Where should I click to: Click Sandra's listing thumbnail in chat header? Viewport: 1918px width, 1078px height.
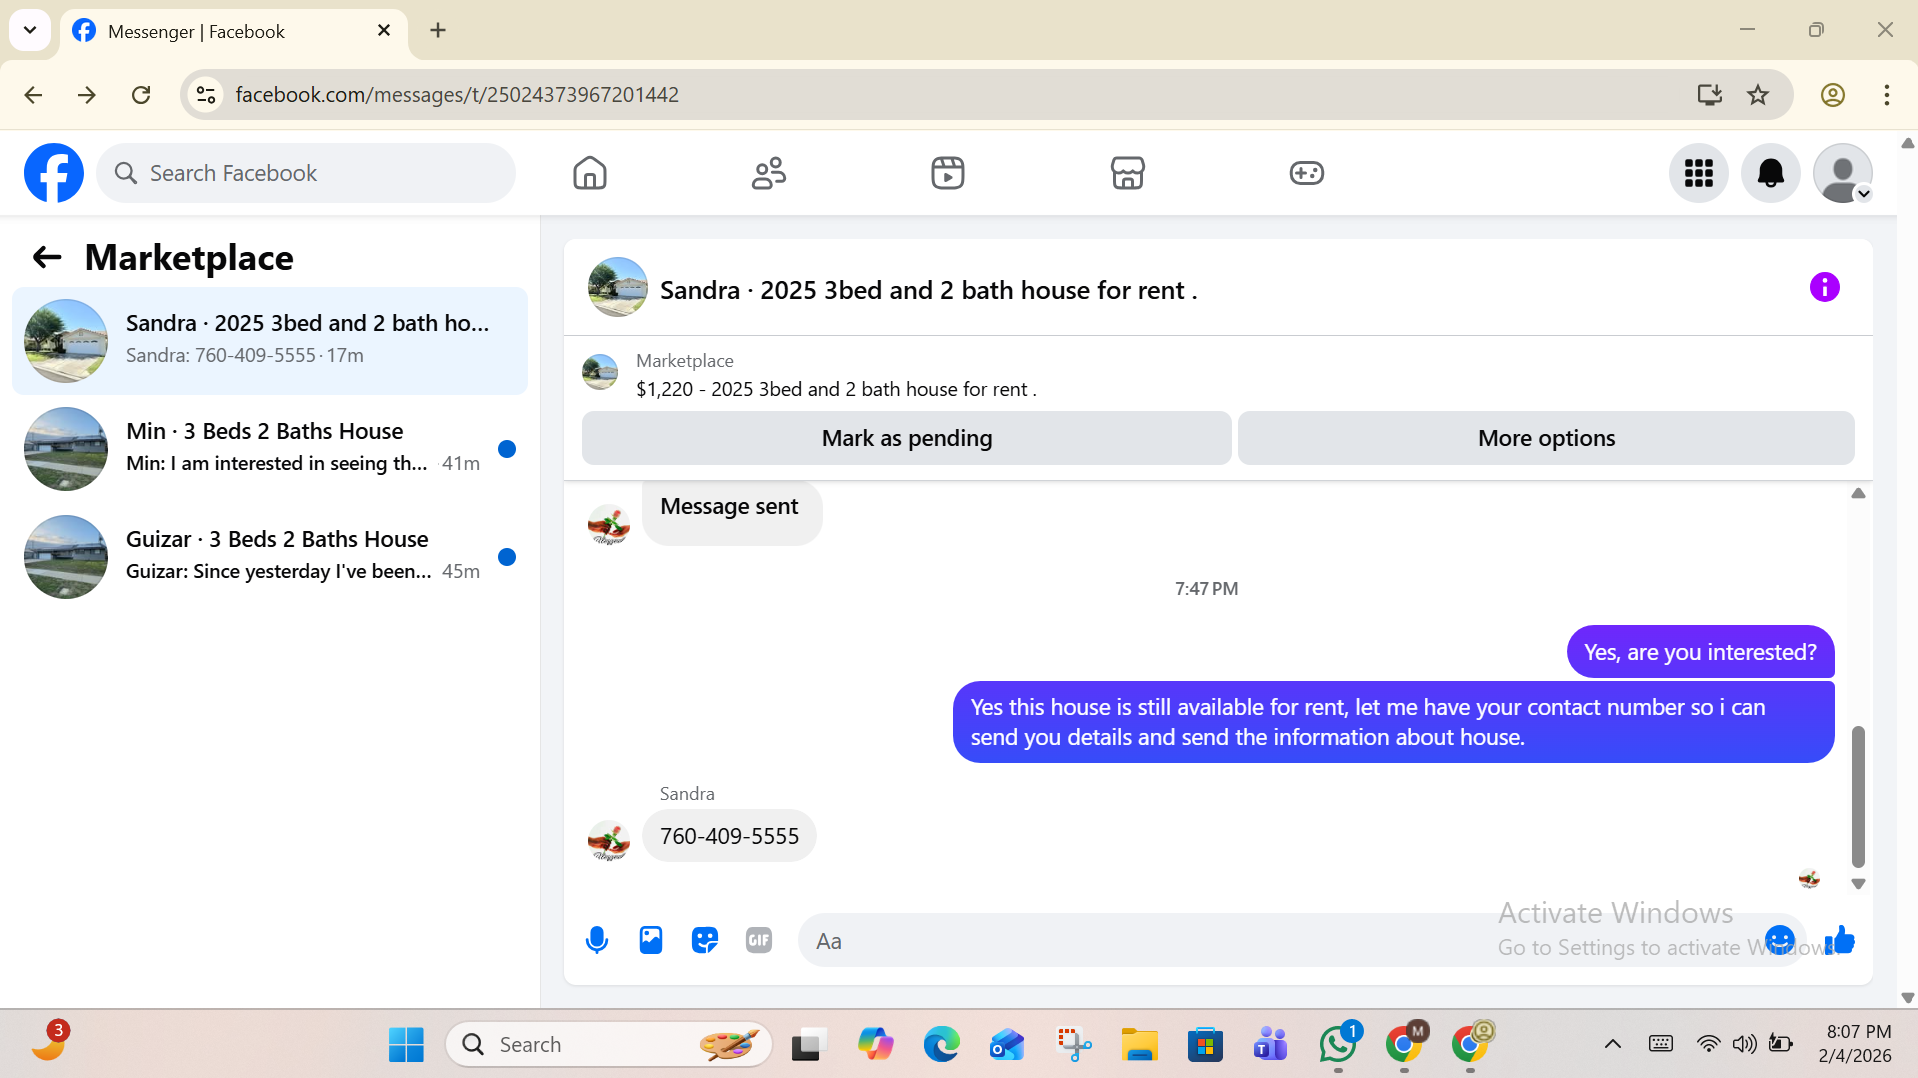(x=618, y=288)
